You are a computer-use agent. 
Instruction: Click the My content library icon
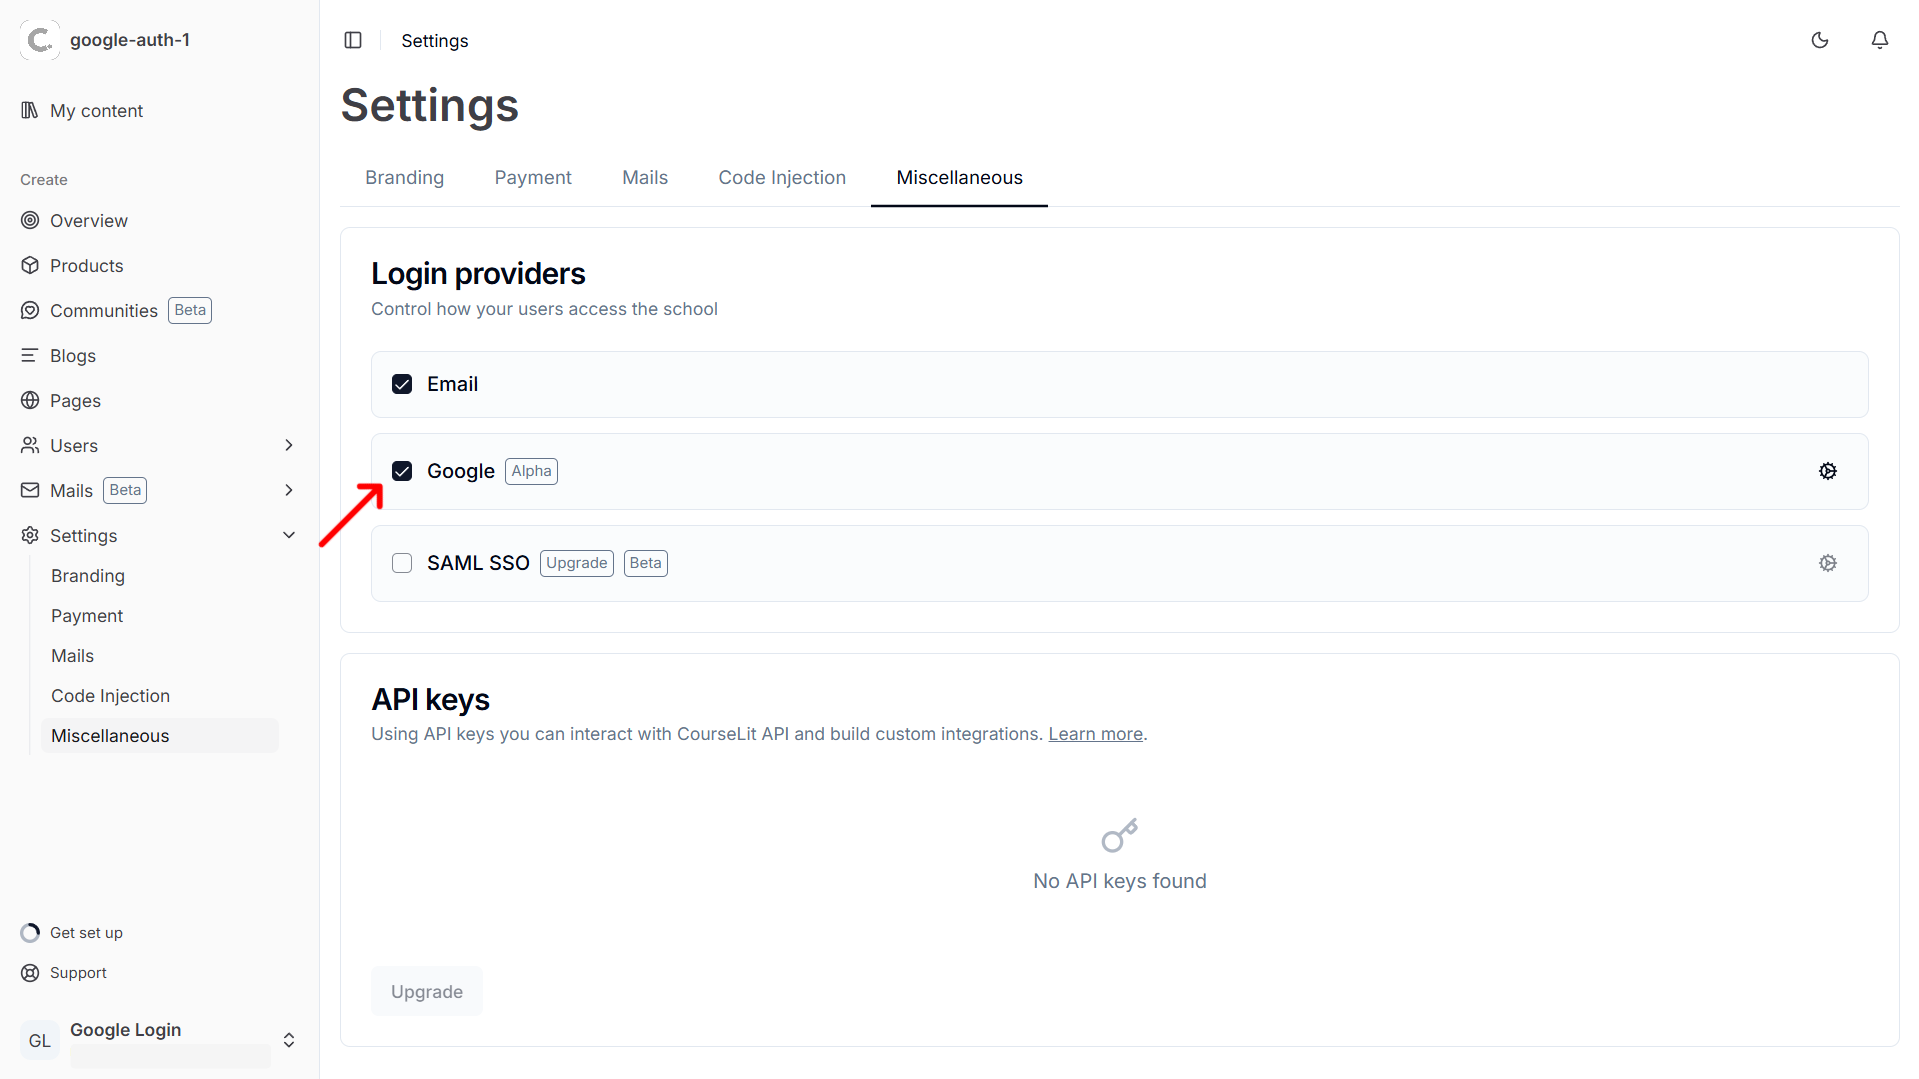29,110
